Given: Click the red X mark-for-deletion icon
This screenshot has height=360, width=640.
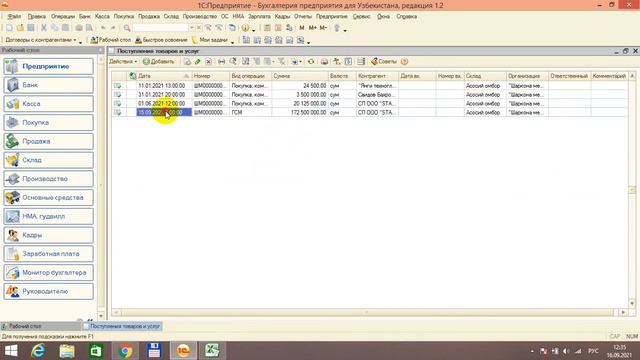Looking at the screenshot, I should click(209, 62).
